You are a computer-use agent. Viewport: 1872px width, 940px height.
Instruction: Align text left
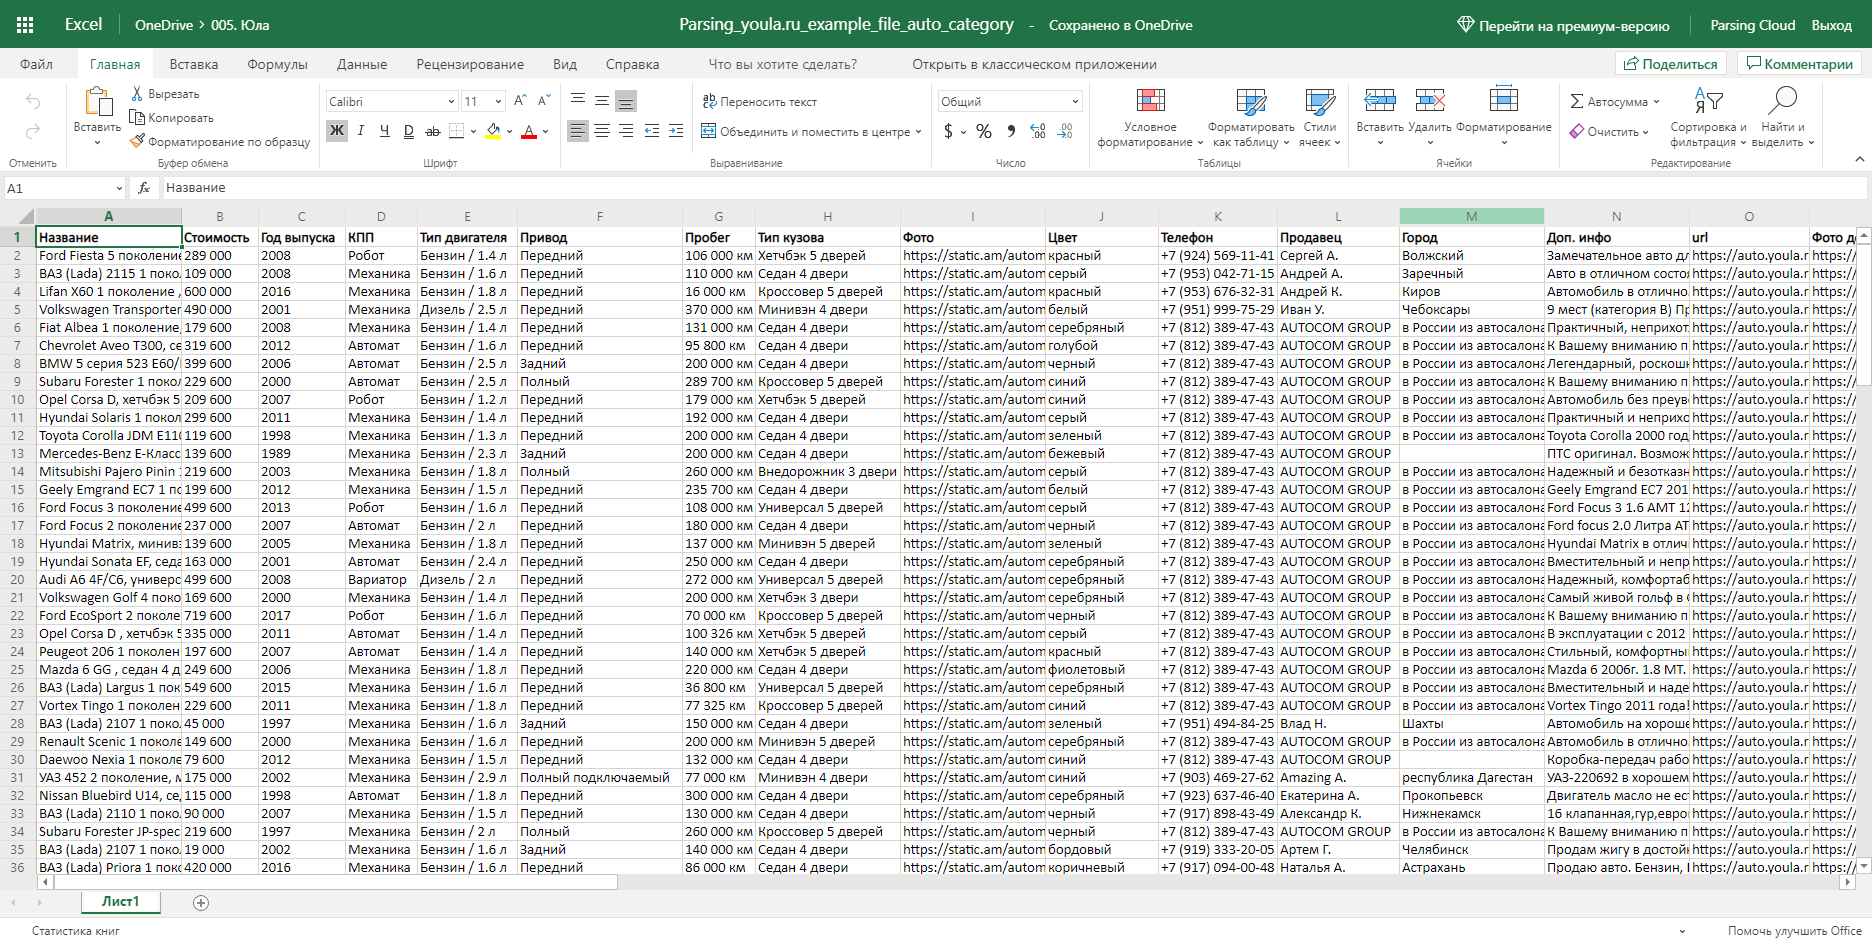tap(578, 131)
